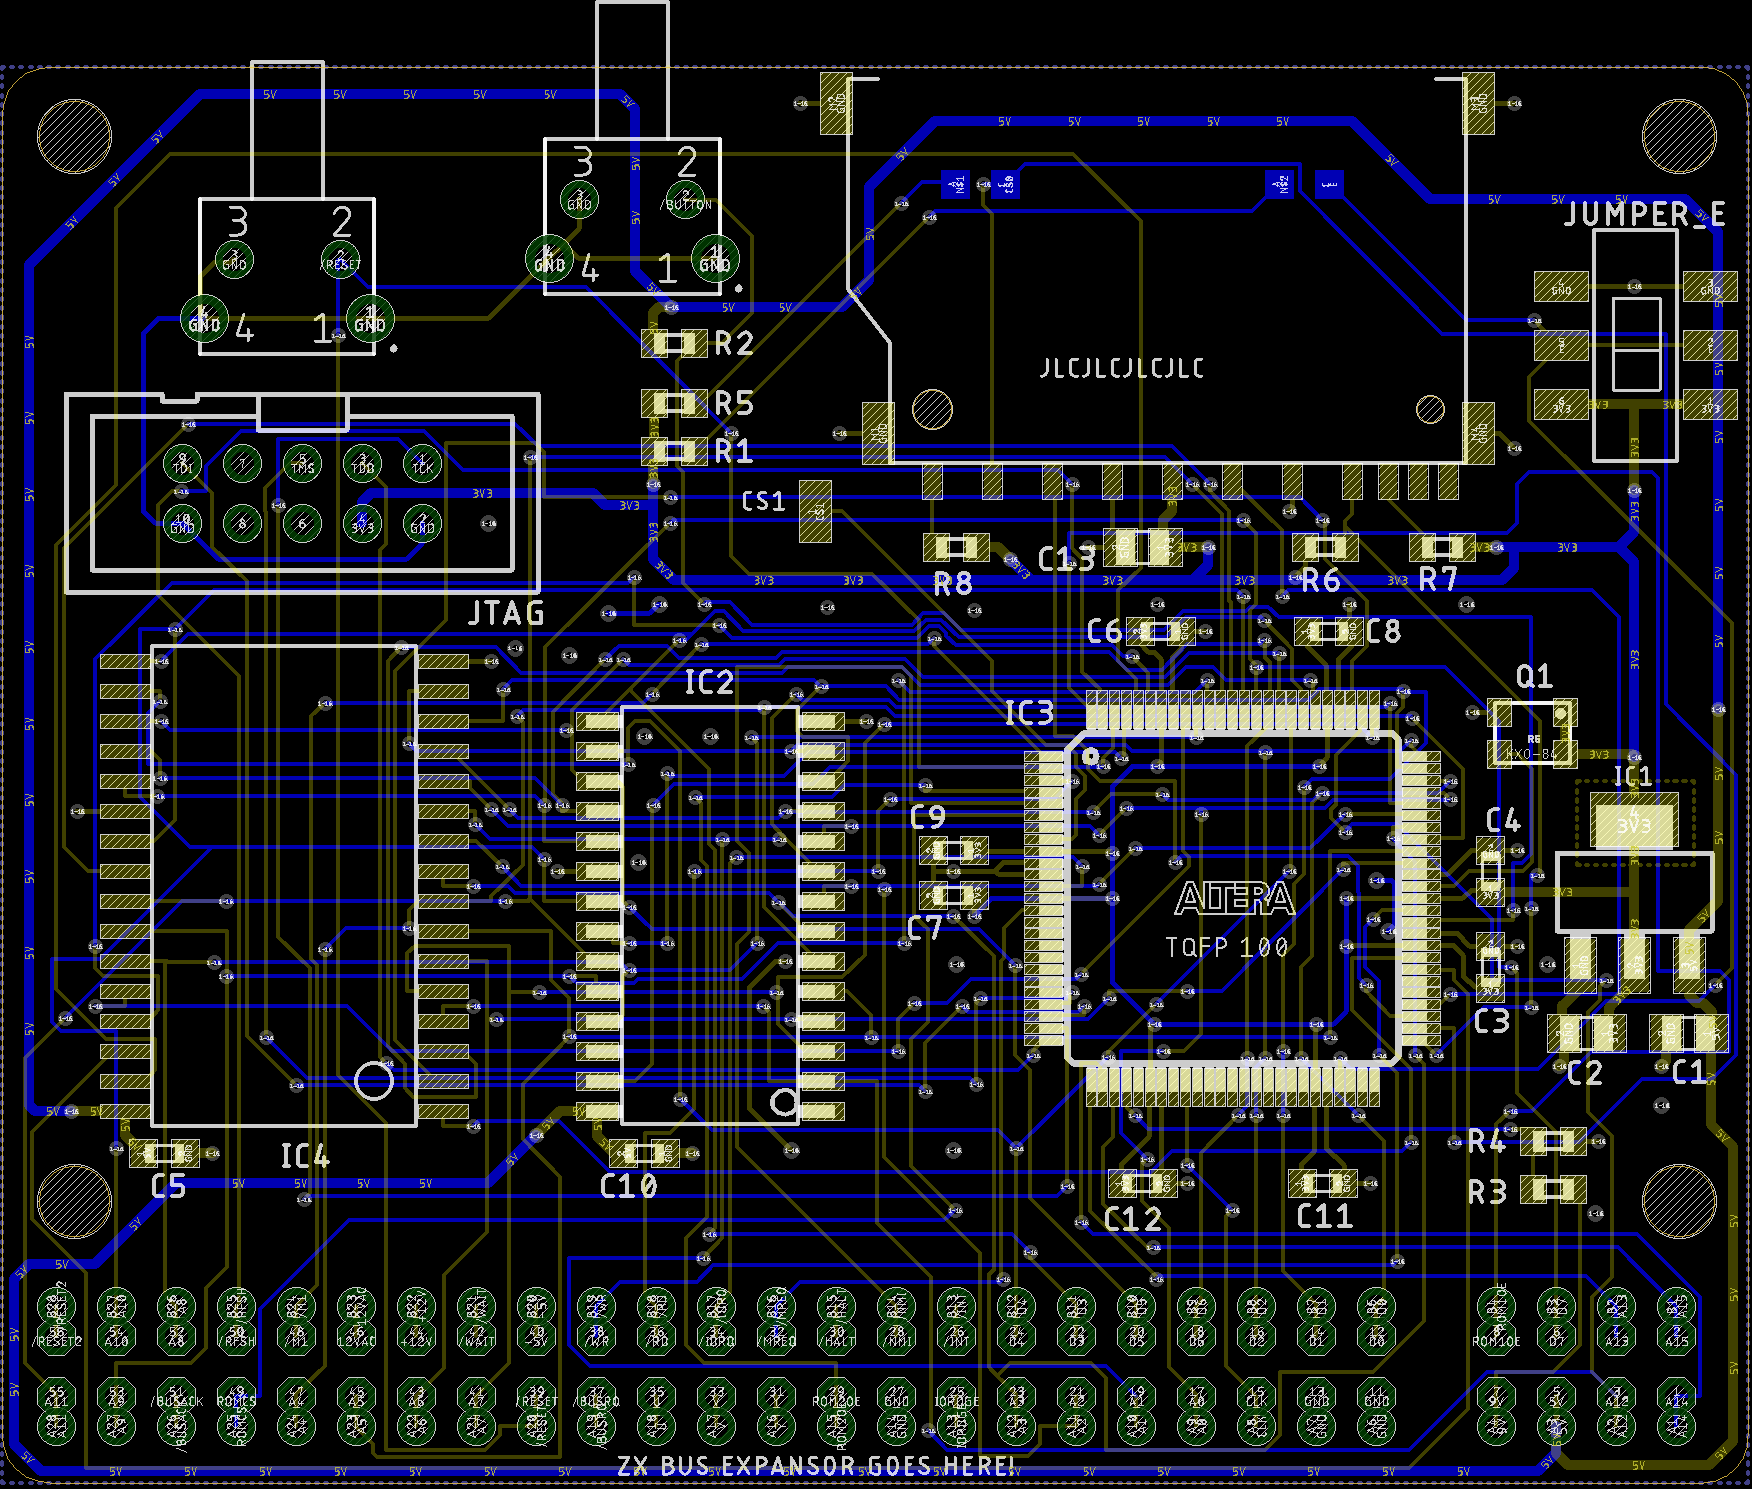Select capacitor C13 footprint

click(x=1143, y=547)
